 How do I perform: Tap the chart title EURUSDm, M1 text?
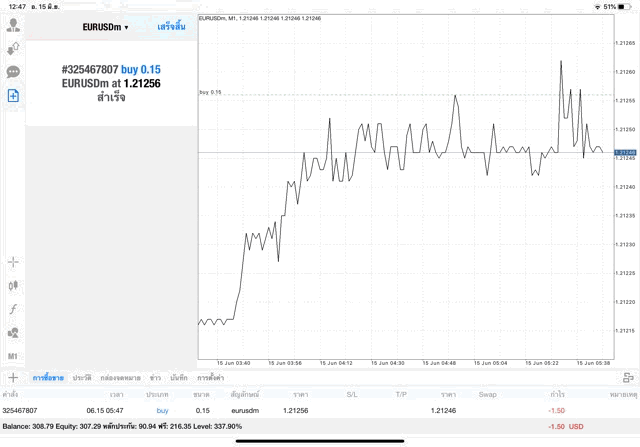(260, 18)
